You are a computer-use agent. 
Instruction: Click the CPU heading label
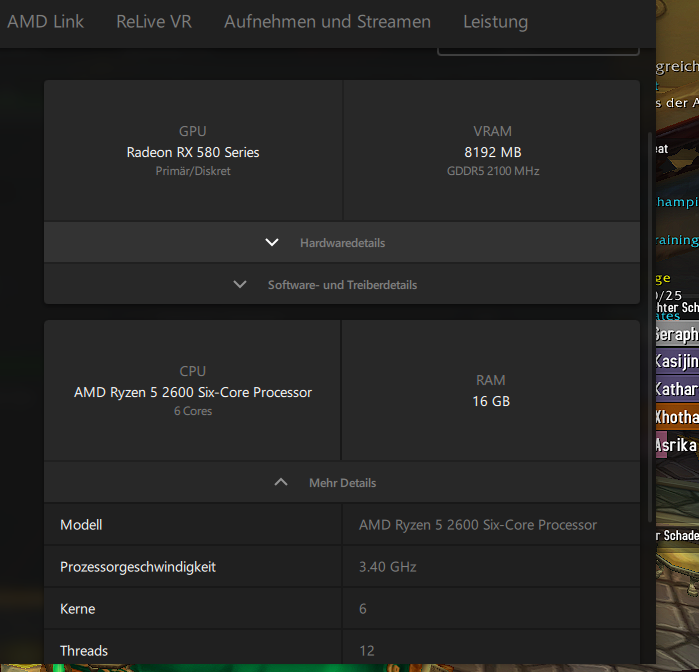tap(193, 371)
